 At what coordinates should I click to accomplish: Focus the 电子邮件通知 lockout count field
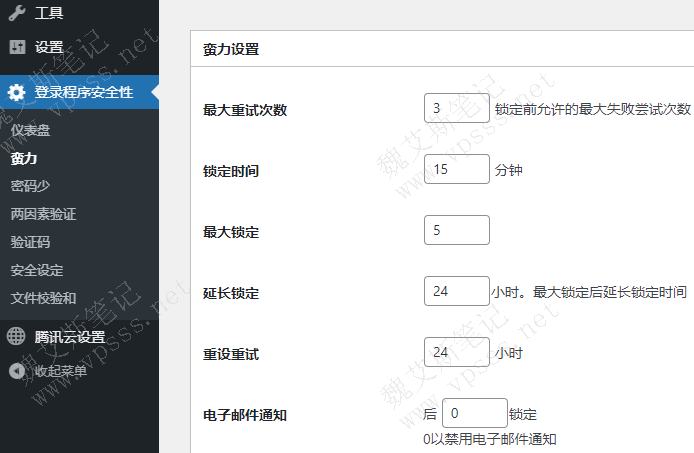[474, 413]
